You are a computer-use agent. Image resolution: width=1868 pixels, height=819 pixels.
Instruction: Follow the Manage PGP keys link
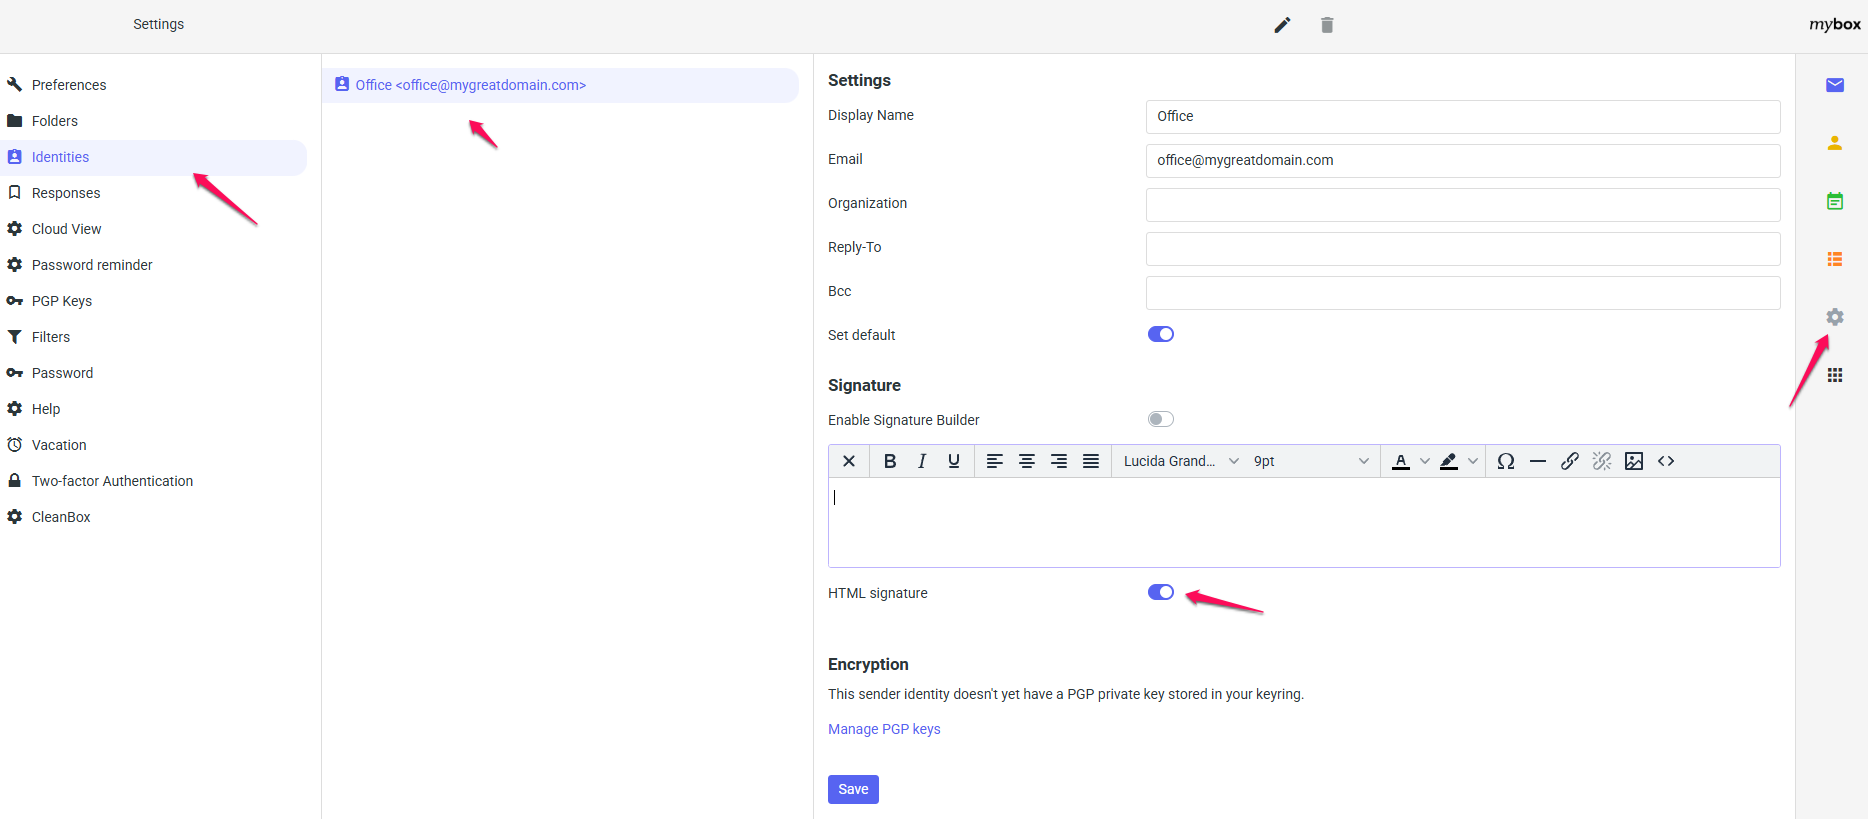pos(884,729)
